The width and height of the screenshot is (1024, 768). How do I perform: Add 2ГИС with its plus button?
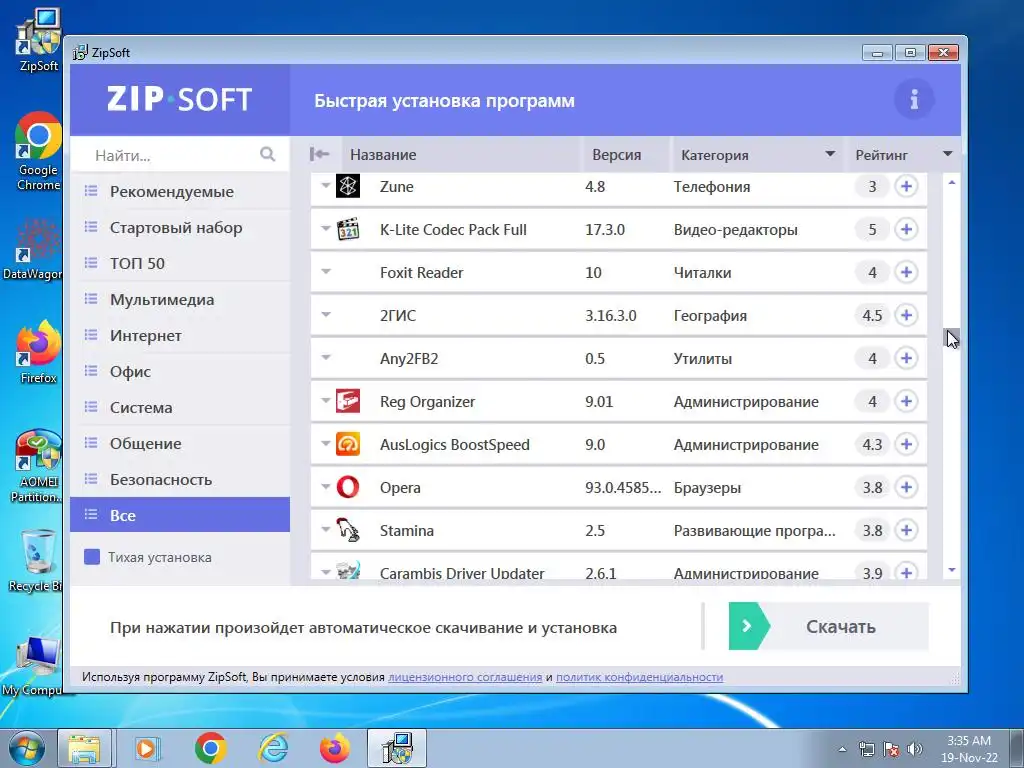[x=906, y=315]
